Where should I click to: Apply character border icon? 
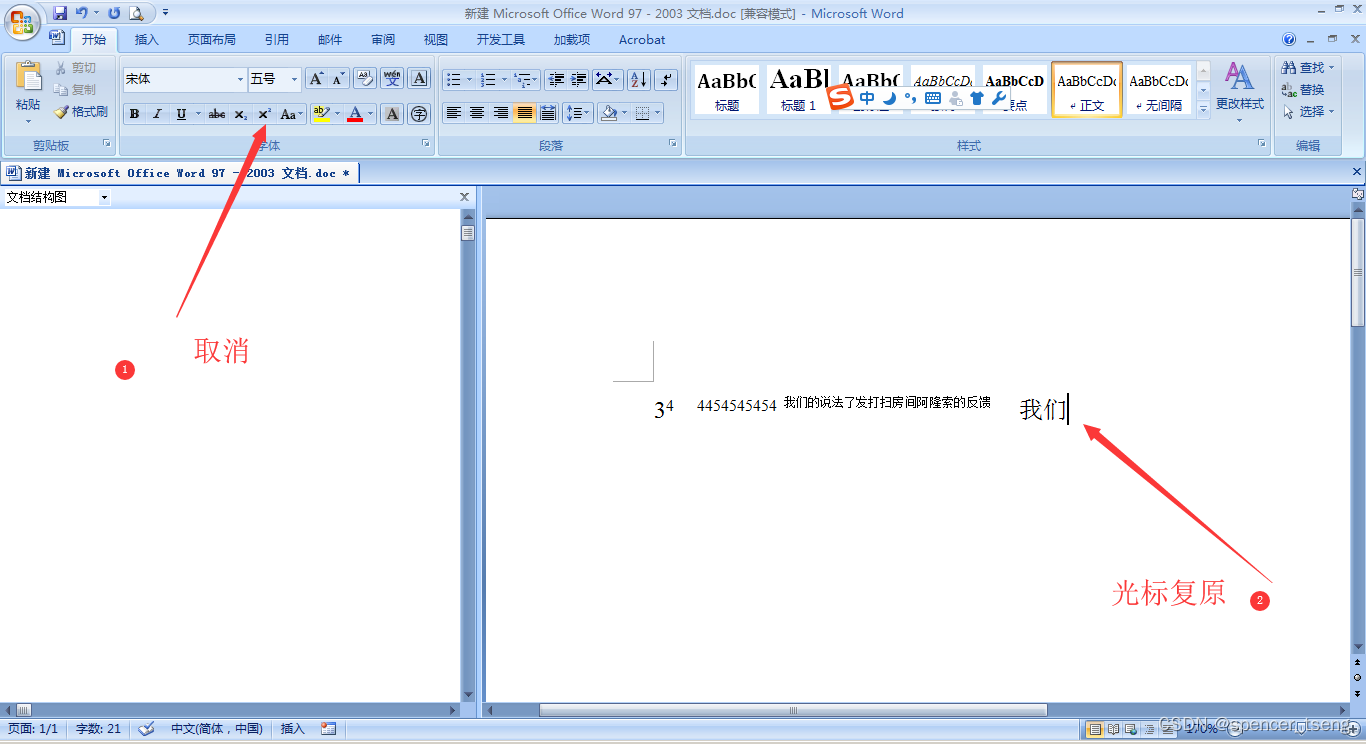click(420, 79)
